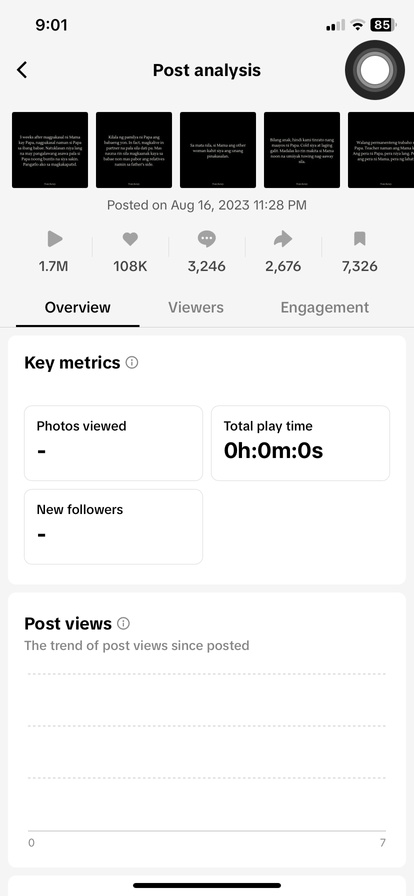Image resolution: width=414 pixels, height=896 pixels.
Task: Open the Post views info icon
Action: 123,623
